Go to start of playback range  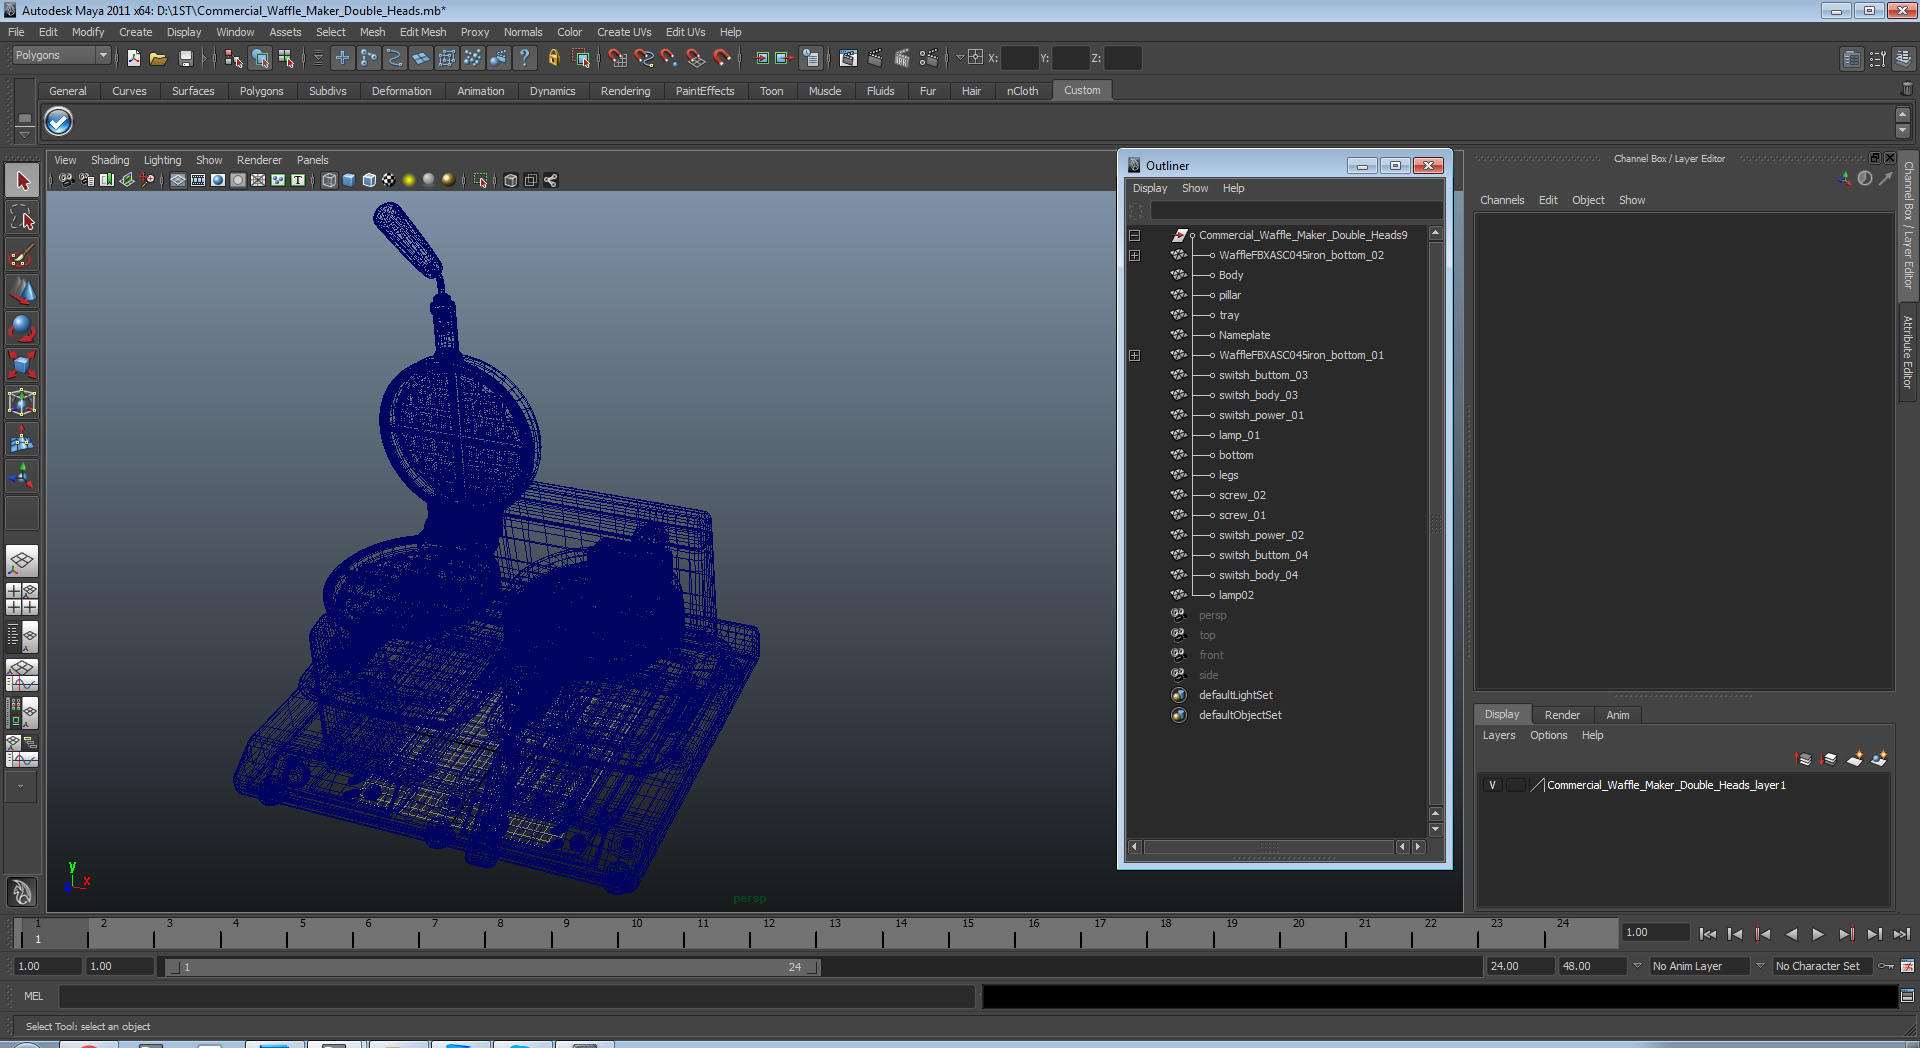coord(1707,934)
